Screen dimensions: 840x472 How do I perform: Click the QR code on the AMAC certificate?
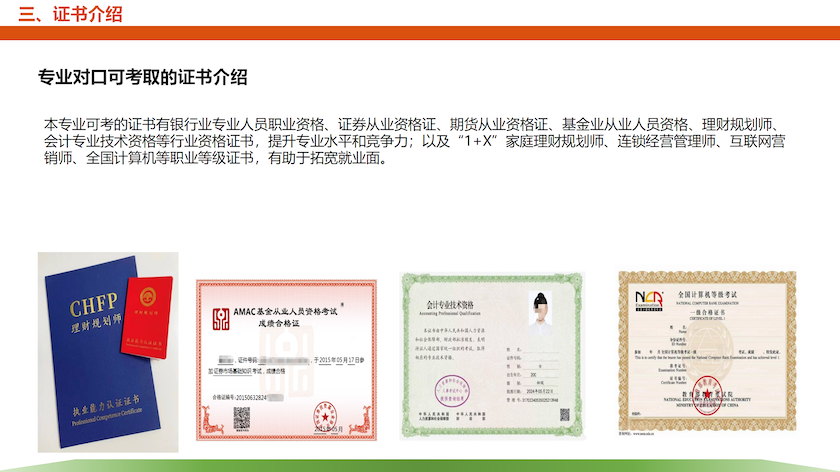240,418
